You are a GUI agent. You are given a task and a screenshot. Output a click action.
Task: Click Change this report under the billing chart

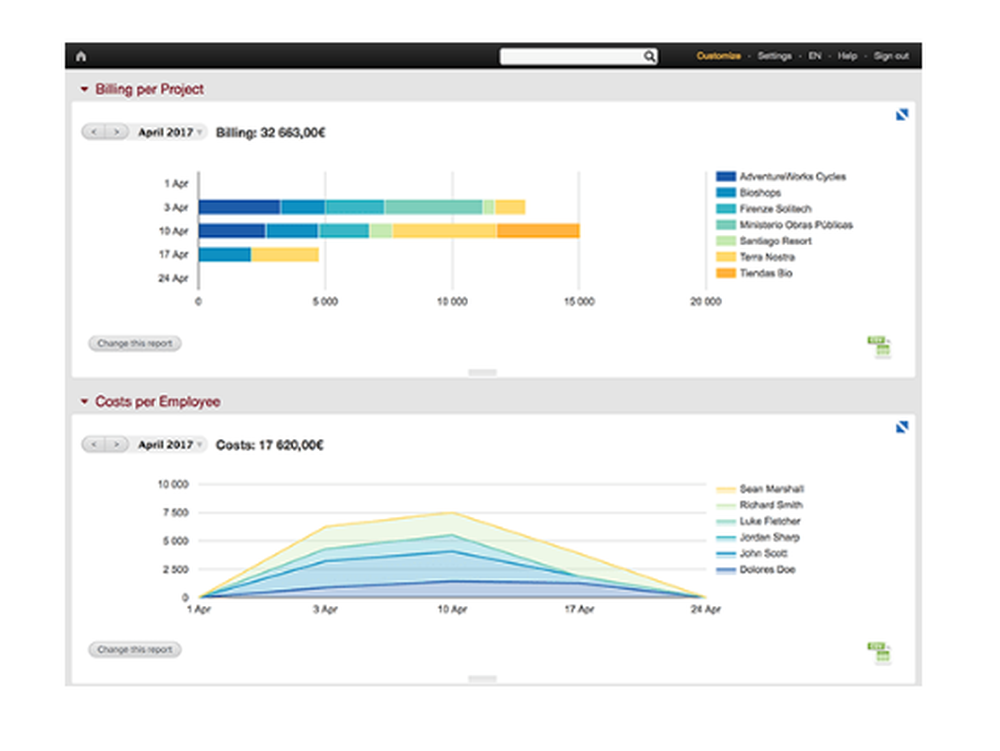click(134, 343)
